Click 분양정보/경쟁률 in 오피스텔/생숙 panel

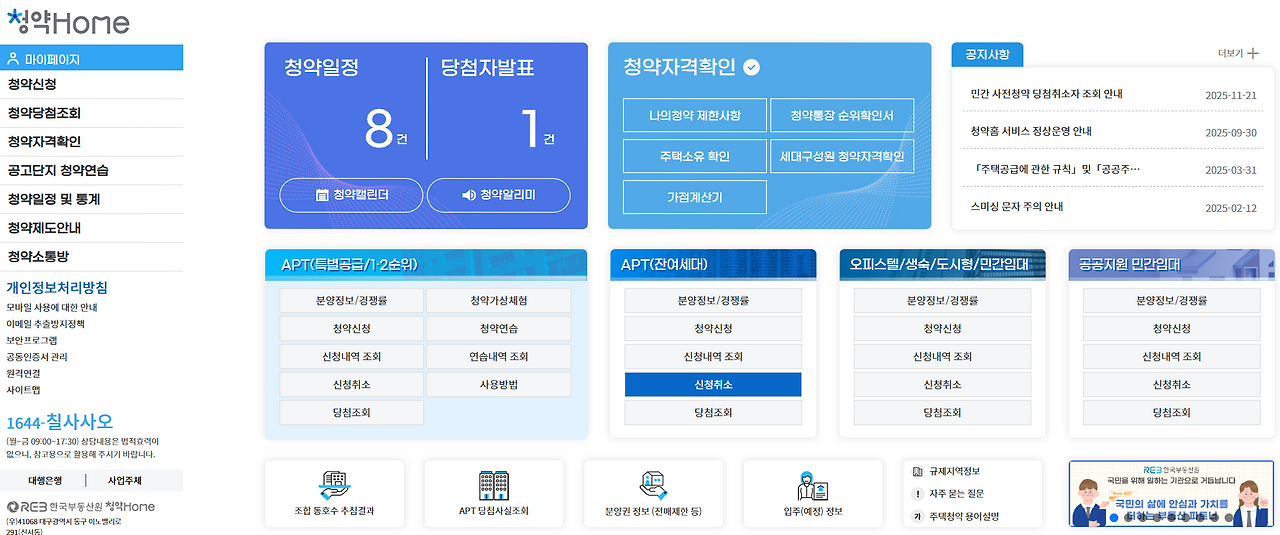[942, 300]
